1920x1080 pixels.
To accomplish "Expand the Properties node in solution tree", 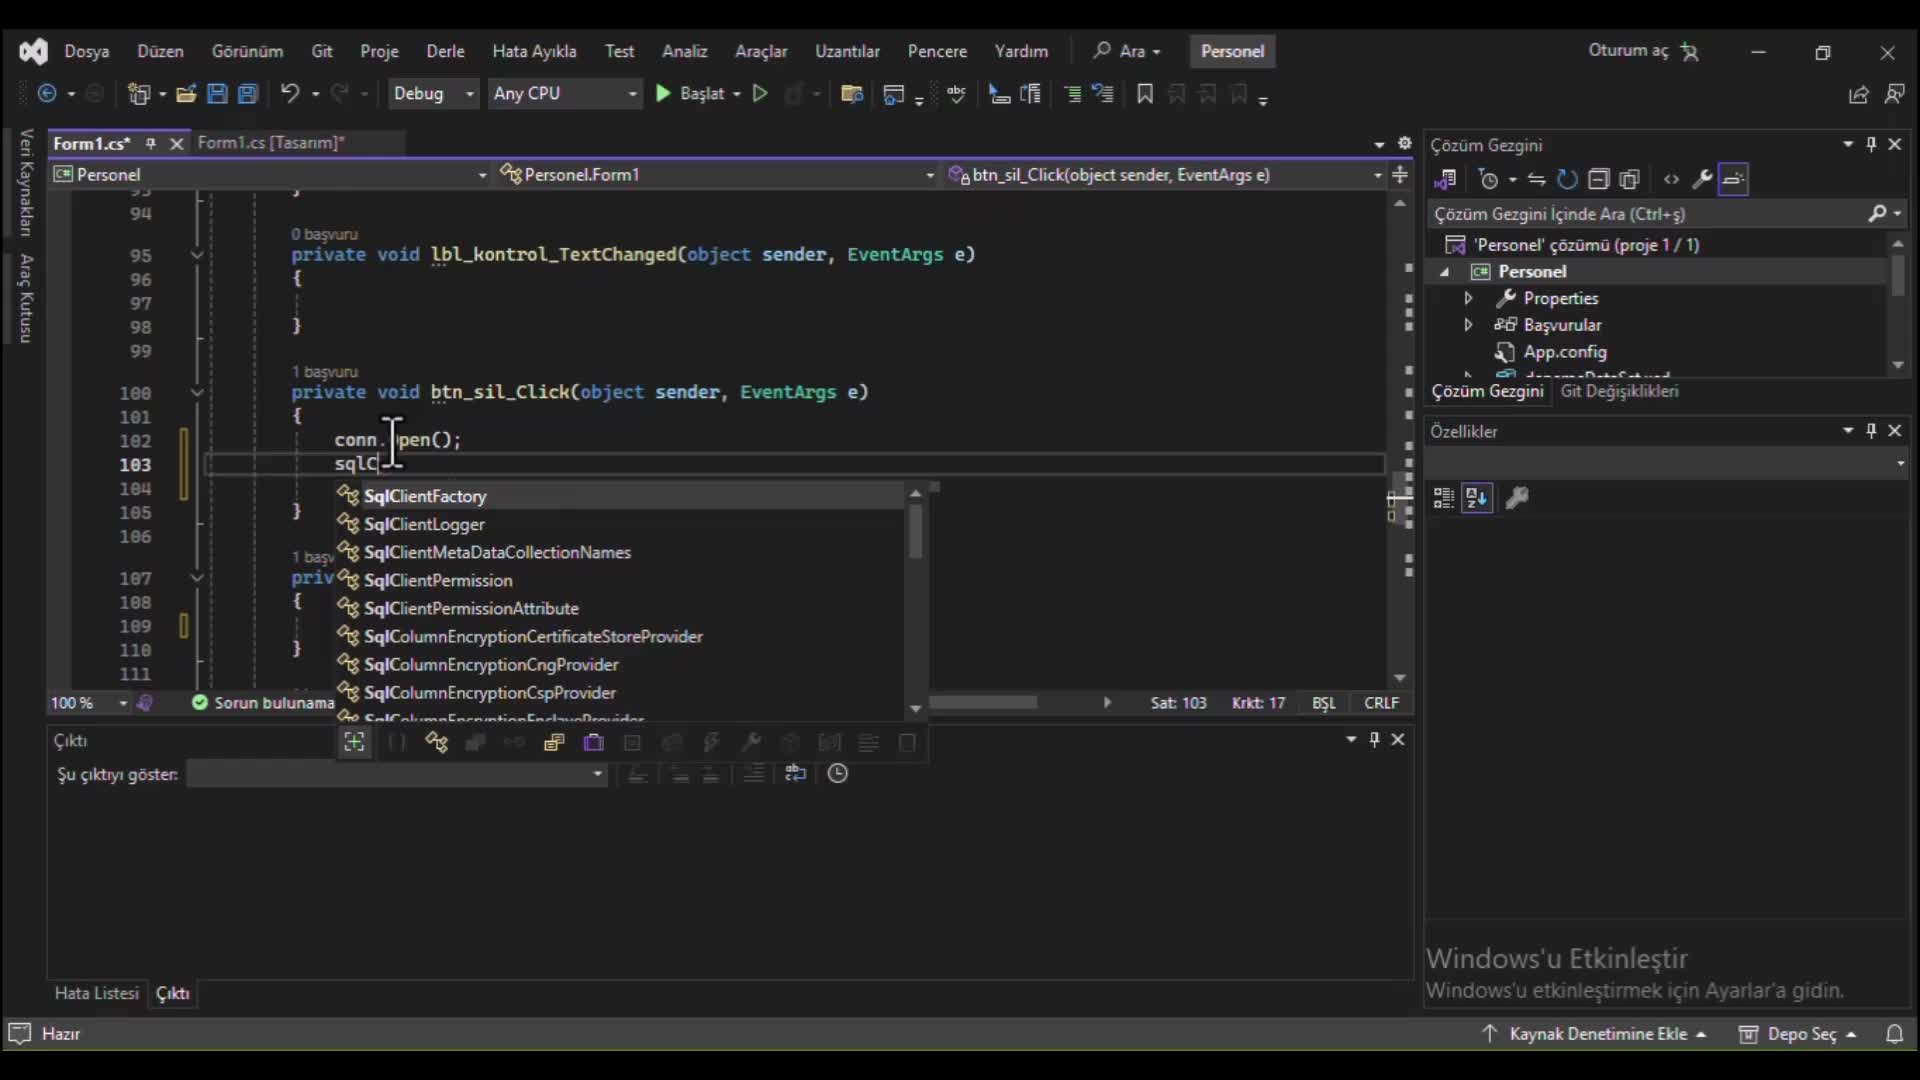I will point(1468,298).
